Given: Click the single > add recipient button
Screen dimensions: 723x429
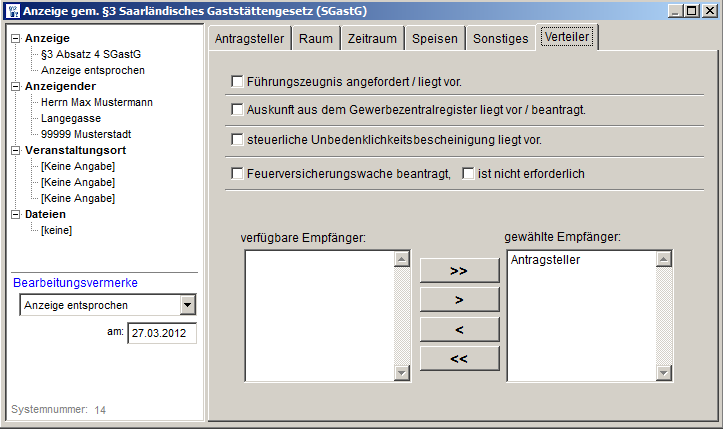Looking at the screenshot, I should pos(459,299).
